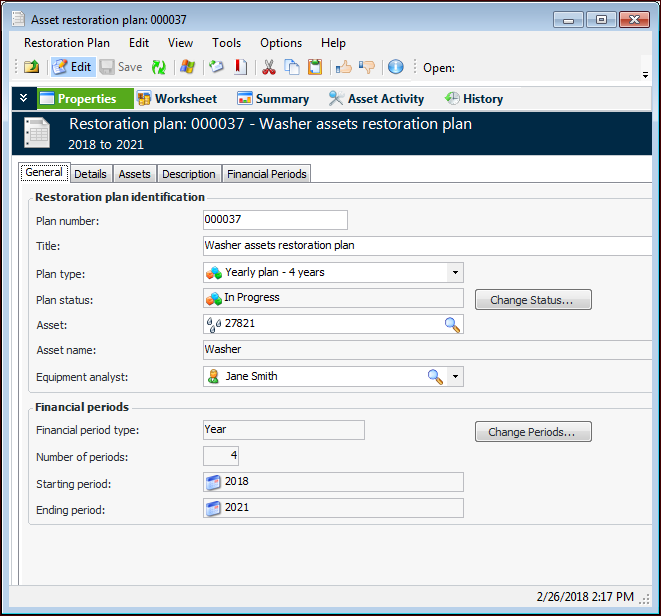Open the Tools menu
Screen dimensions: 661x616
[226, 43]
